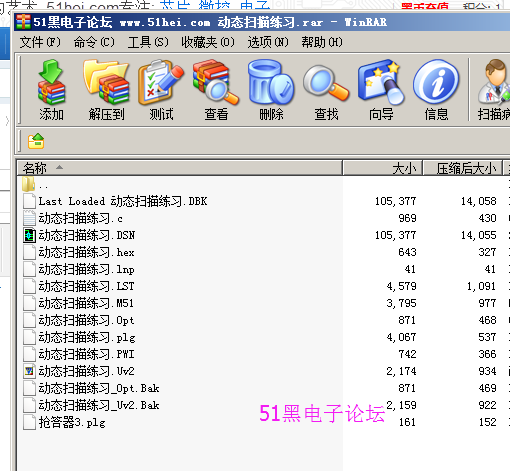The width and height of the screenshot is (510, 471).
Task: Click the 动态扫描练习.Uv2 file icon
Action: click(x=29, y=371)
